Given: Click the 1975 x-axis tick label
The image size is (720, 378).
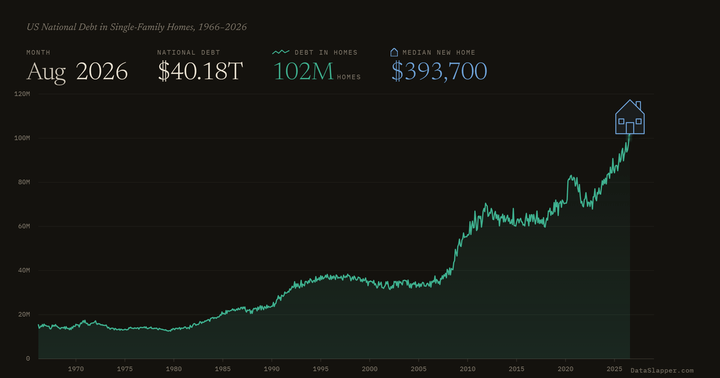Looking at the screenshot, I should pos(125,369).
